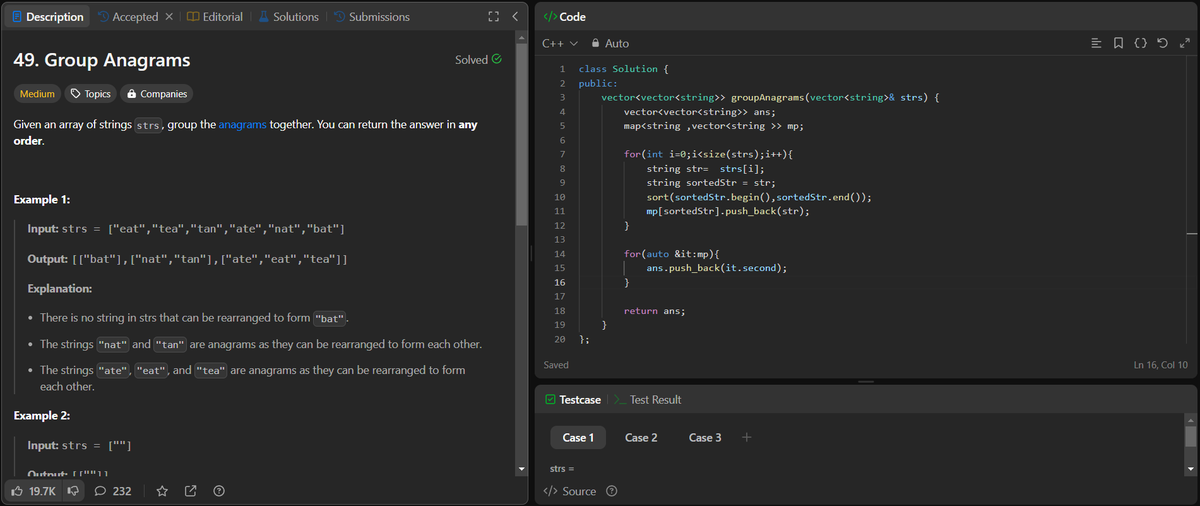Viewport: 1200px width, 506px height.
Task: Click the green Solved checkmark icon
Action: tap(497, 60)
